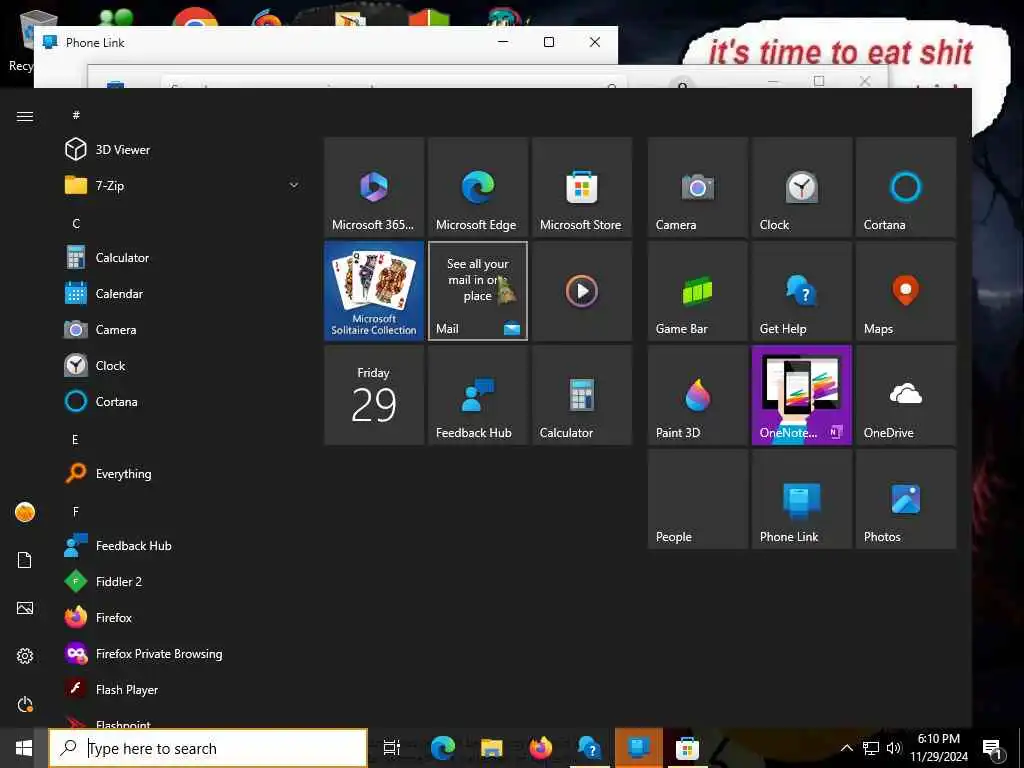Open the Everything search app
Screen dimensions: 1024x768
183,473
